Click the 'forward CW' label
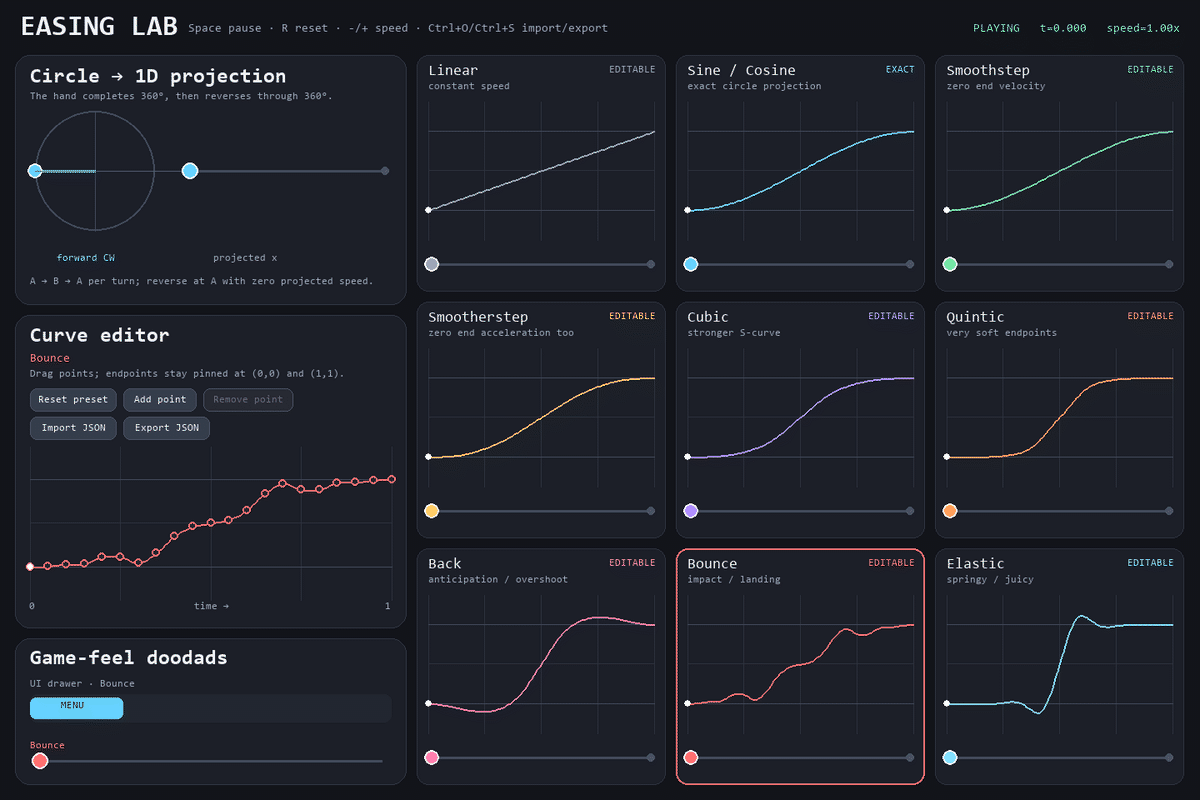This screenshot has width=1200, height=800. [x=86, y=258]
